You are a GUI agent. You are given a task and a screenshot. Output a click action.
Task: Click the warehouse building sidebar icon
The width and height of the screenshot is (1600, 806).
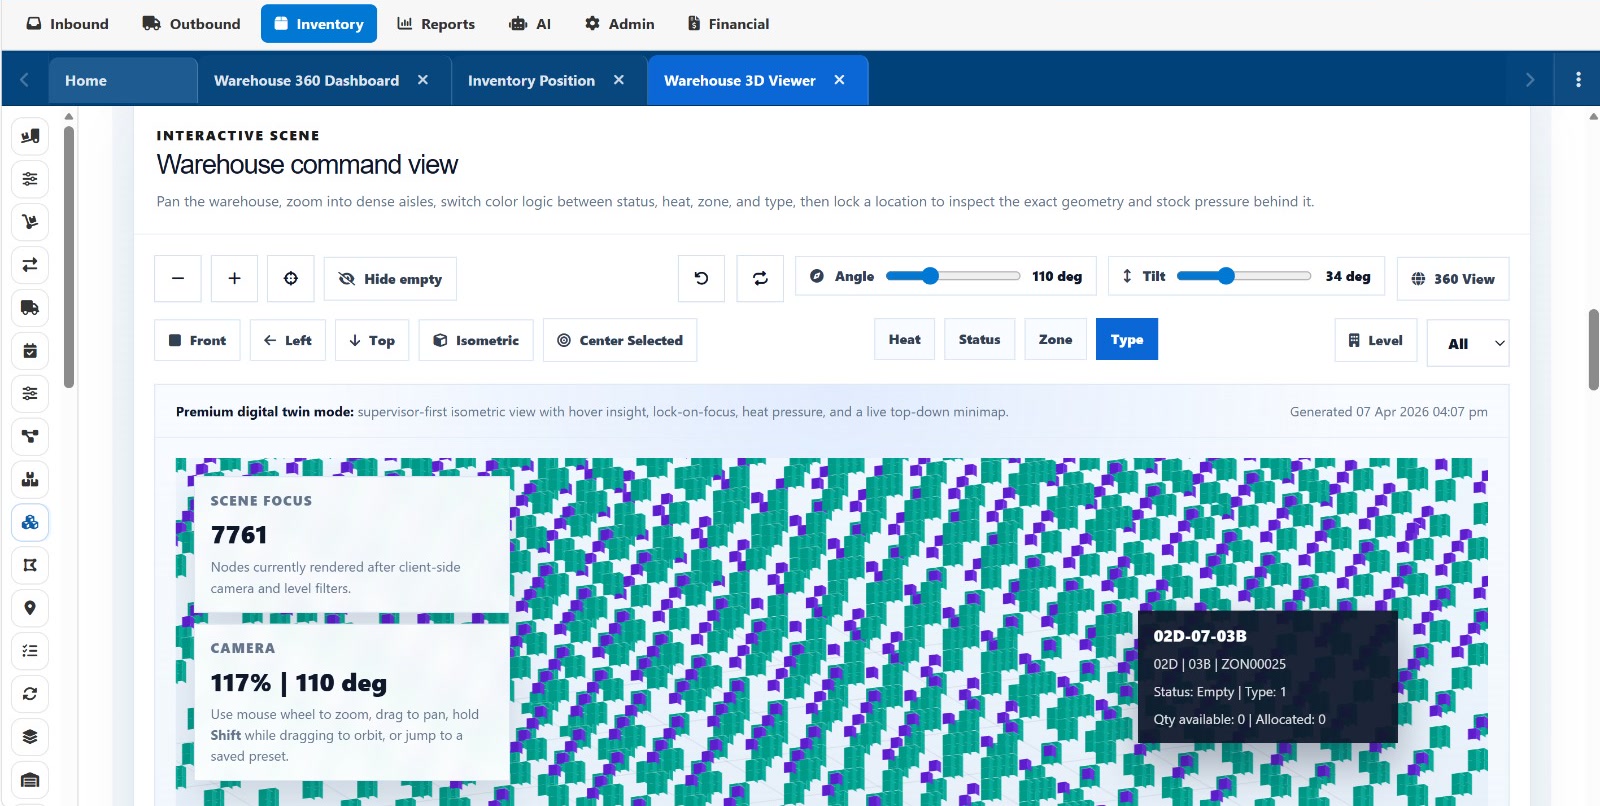(x=30, y=780)
